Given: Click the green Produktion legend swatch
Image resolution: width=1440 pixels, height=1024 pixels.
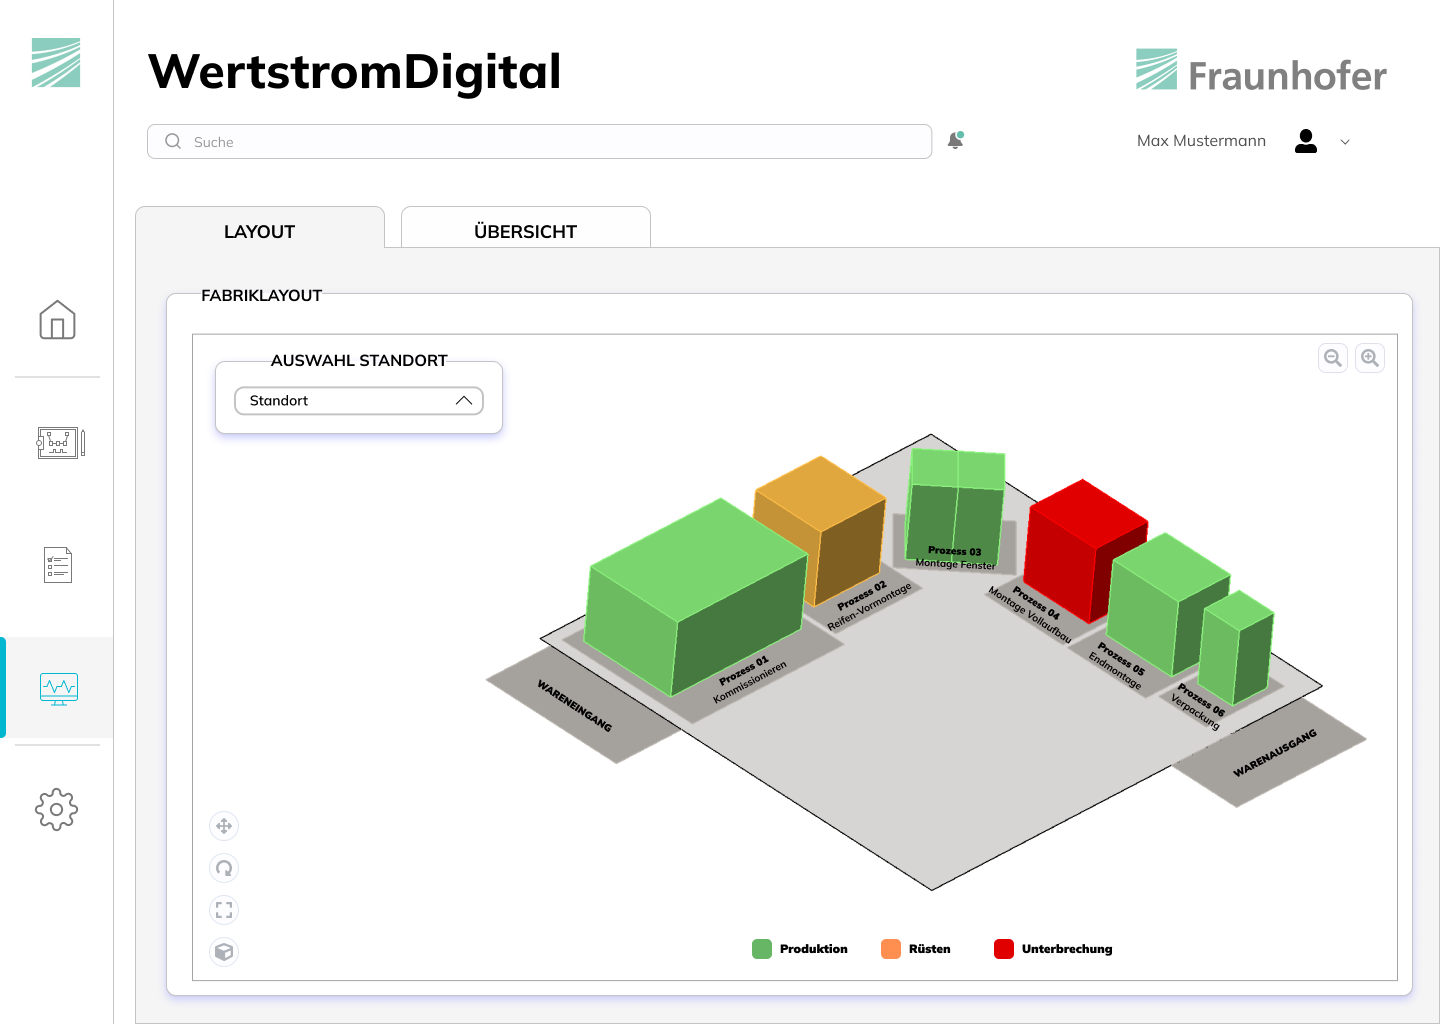Looking at the screenshot, I should click(762, 949).
